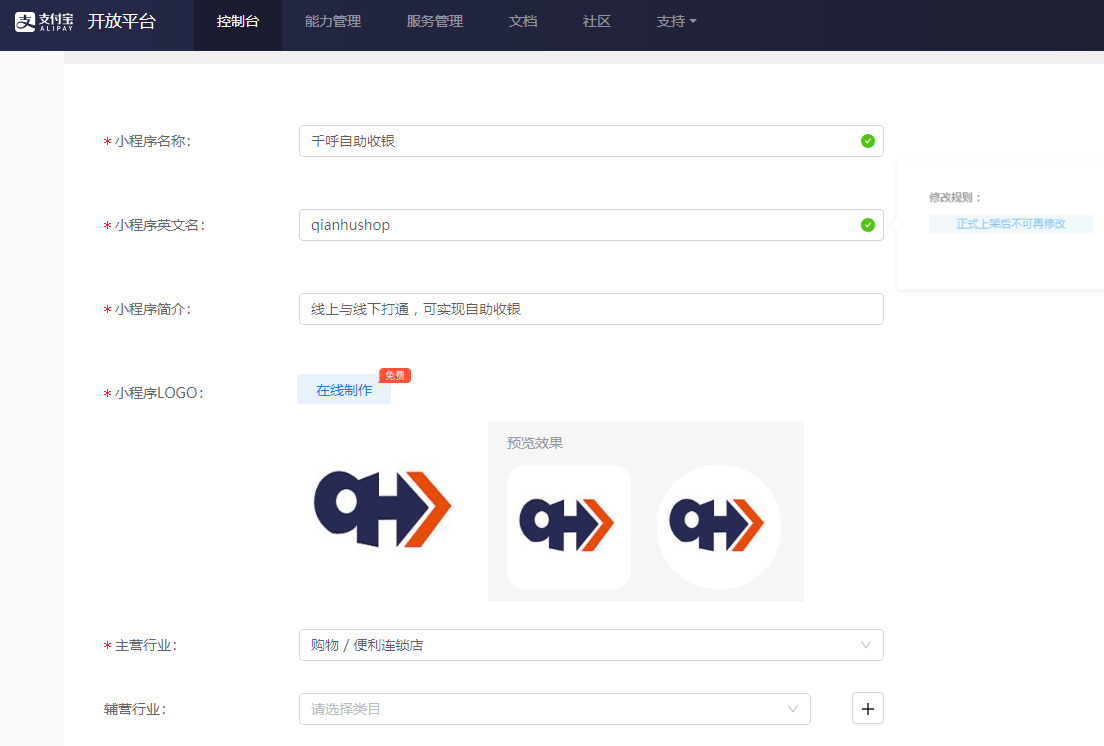Open the 文档 navigation item
This screenshot has width=1104, height=746.
(x=523, y=22)
